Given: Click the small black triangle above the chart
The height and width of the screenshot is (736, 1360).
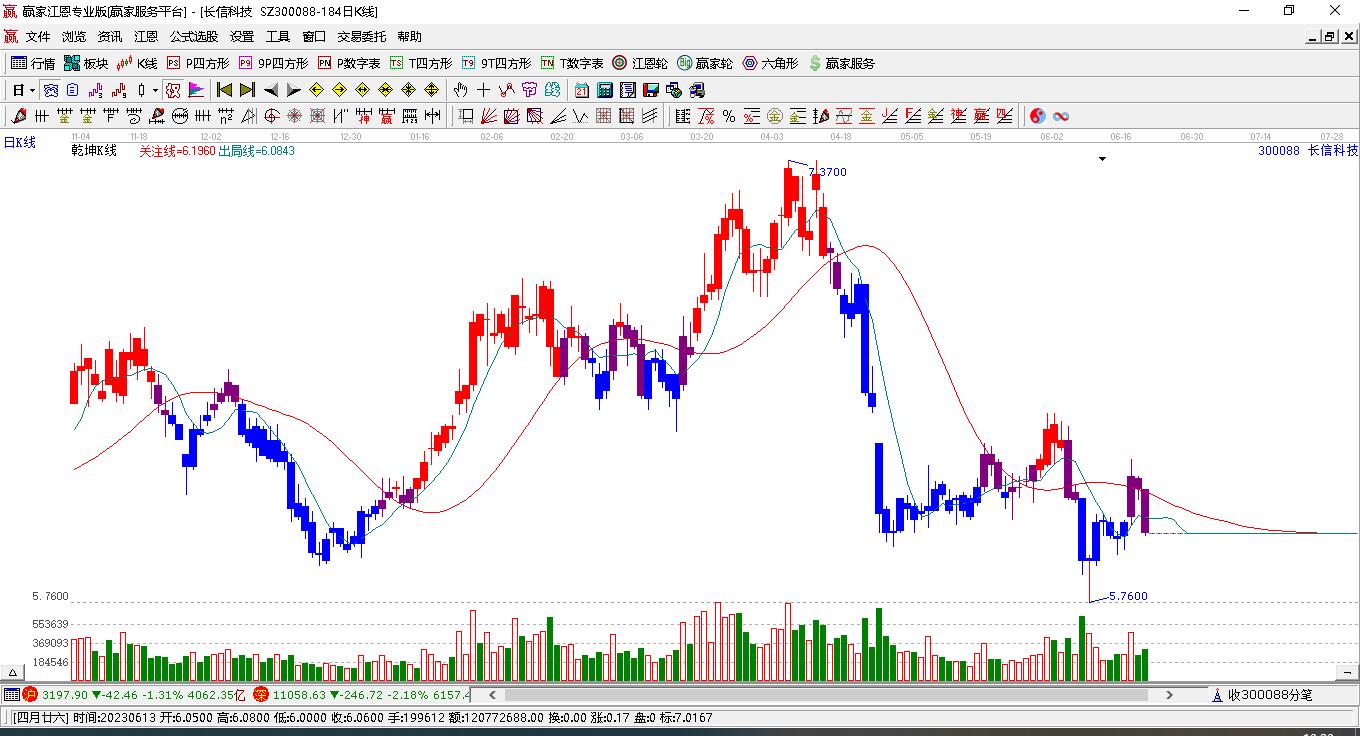Looking at the screenshot, I should coord(1102,159).
